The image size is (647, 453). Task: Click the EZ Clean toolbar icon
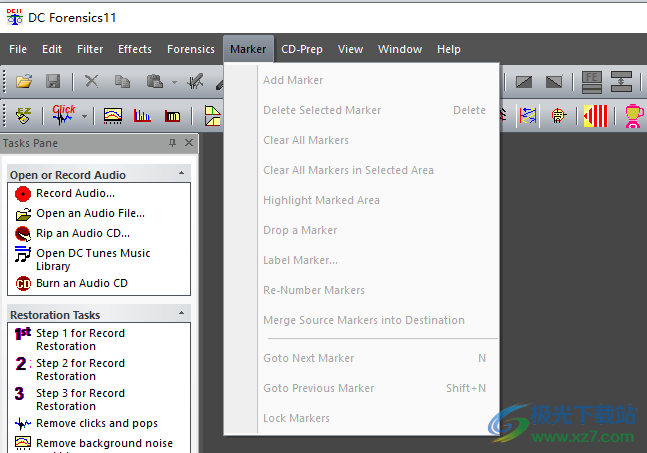pos(22,116)
